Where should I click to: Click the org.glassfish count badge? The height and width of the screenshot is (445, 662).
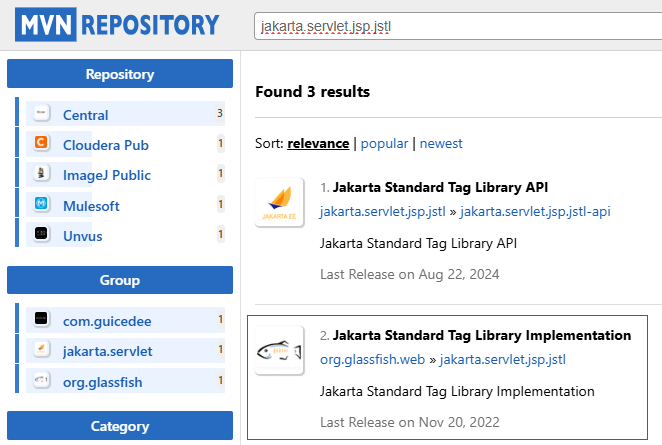tap(220, 380)
